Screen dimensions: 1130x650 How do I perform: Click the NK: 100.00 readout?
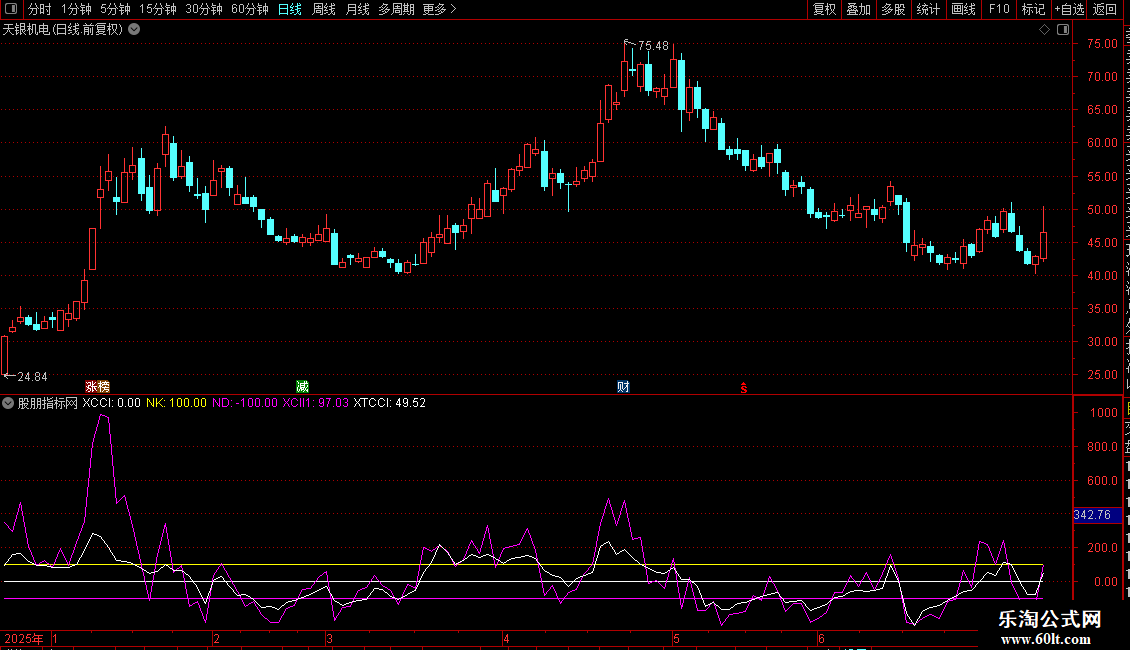(176, 404)
